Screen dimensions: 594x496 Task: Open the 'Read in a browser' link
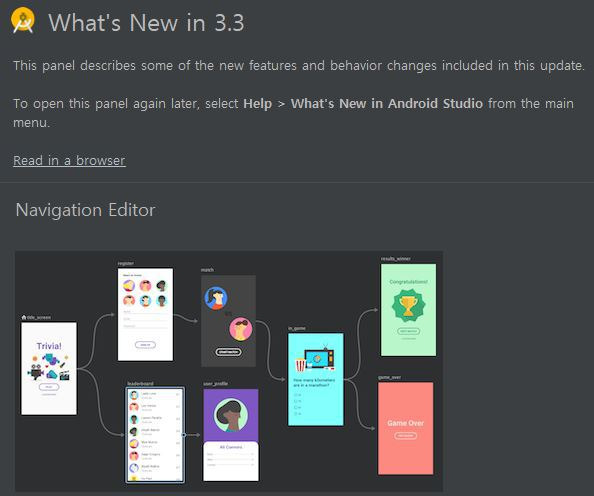pyautogui.click(x=69, y=160)
